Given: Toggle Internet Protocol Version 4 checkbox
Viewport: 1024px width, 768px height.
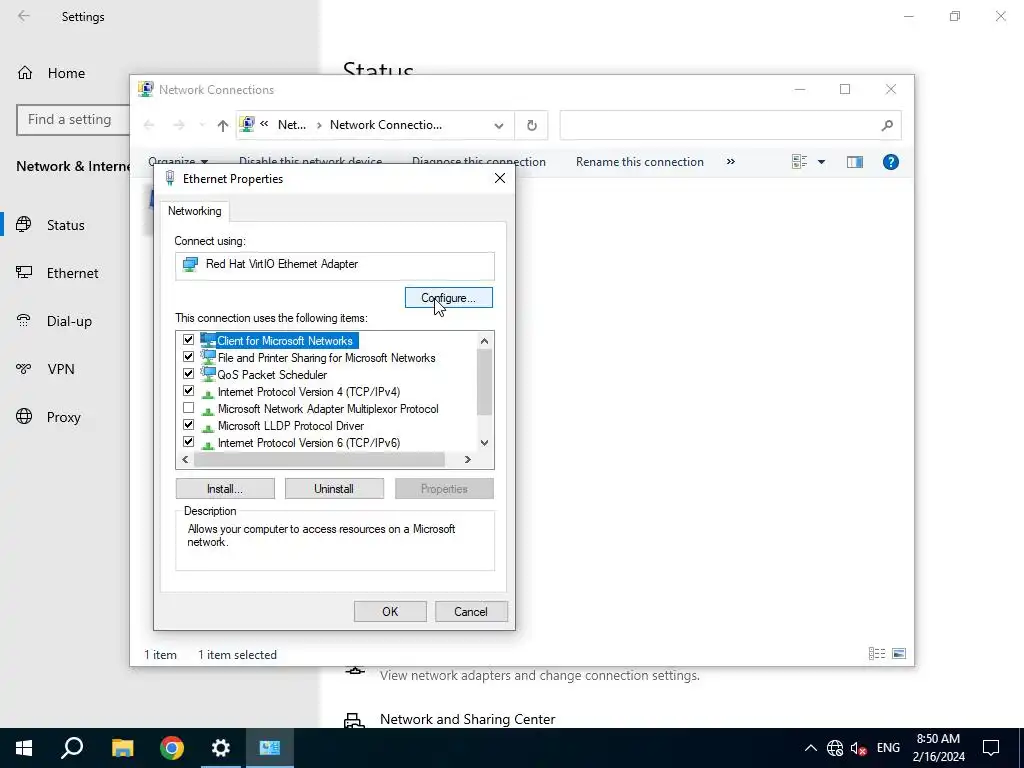Looking at the screenshot, I should tap(189, 391).
